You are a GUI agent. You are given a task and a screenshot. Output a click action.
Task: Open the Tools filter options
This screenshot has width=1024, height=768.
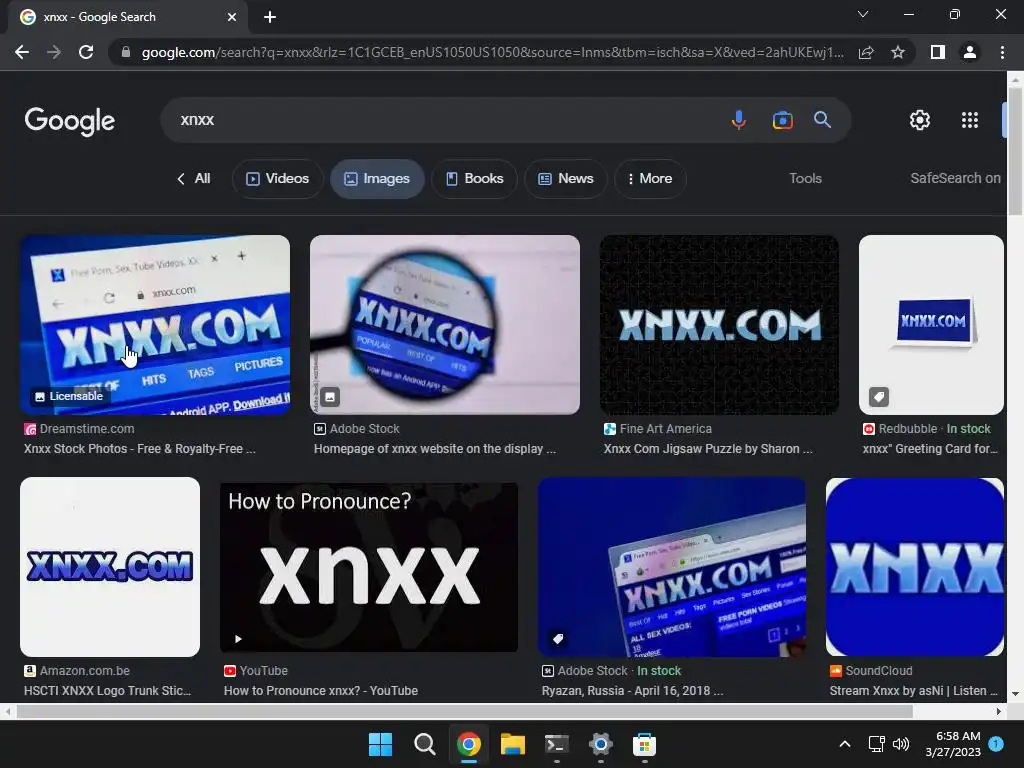(x=805, y=178)
